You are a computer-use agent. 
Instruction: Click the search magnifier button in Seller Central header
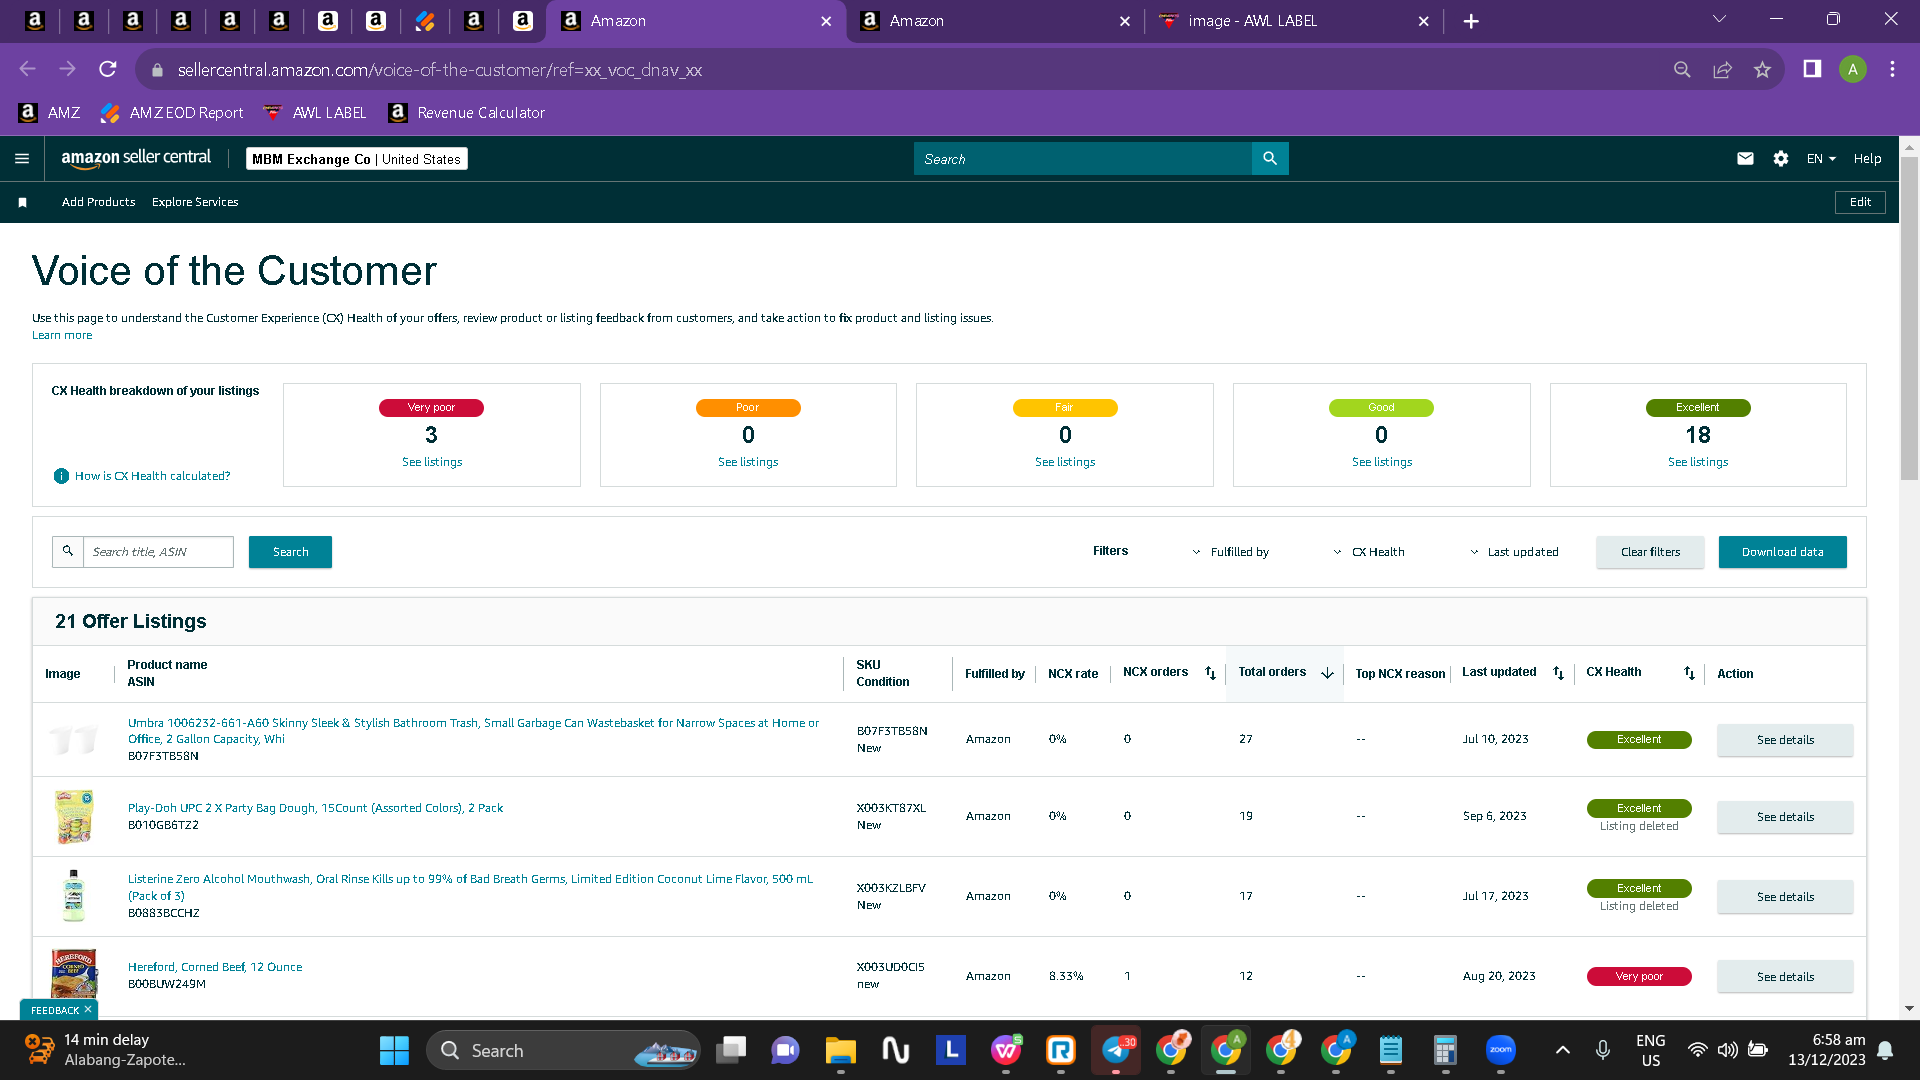1270,158
